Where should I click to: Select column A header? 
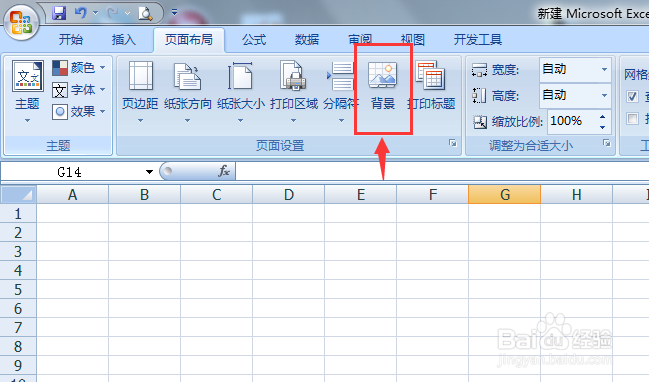pos(72,195)
